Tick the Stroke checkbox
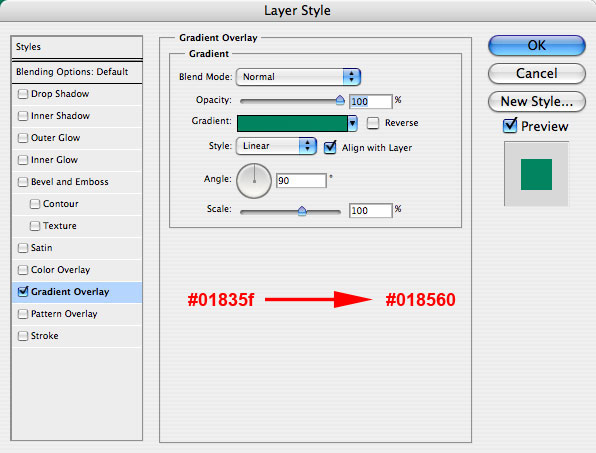Viewport: 596px width, 453px height. [23, 336]
